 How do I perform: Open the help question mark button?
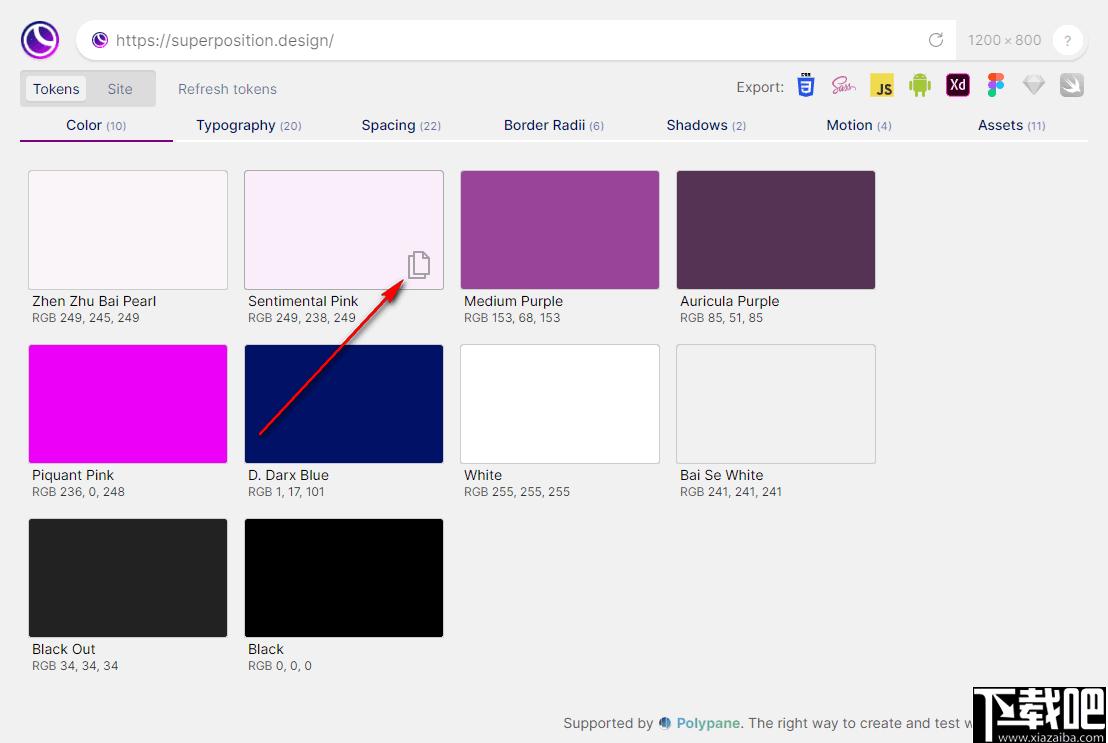pos(1068,40)
